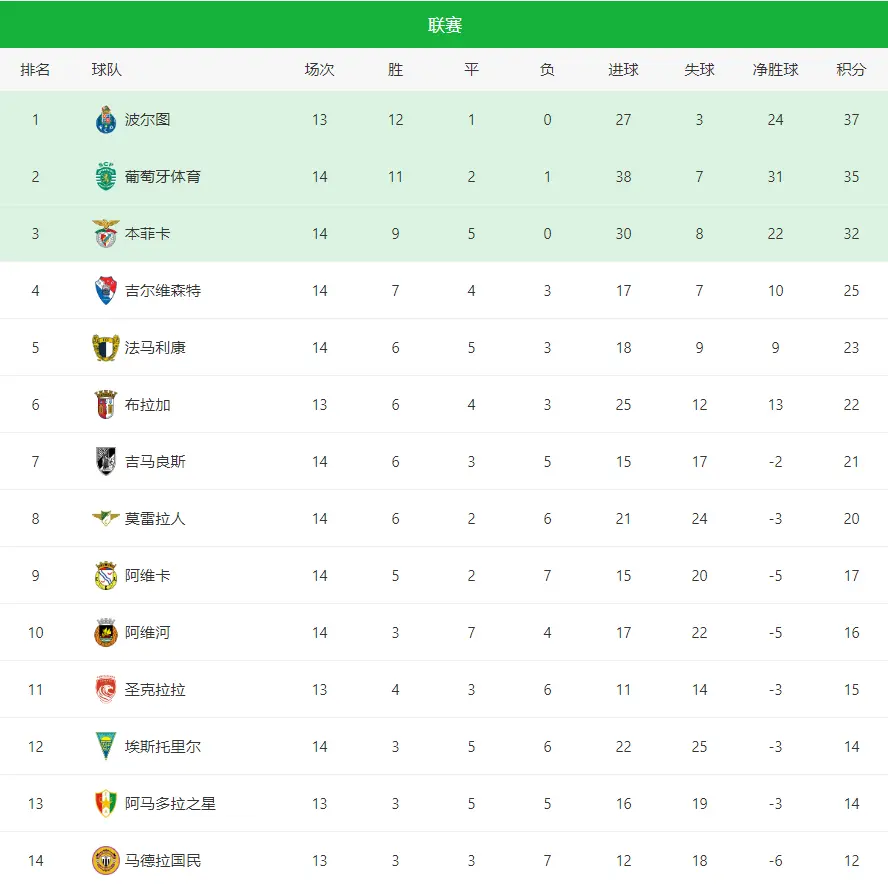Image resolution: width=888 pixels, height=885 pixels.
Task: Click the Benfica eagle crest icon
Action: pos(106,234)
